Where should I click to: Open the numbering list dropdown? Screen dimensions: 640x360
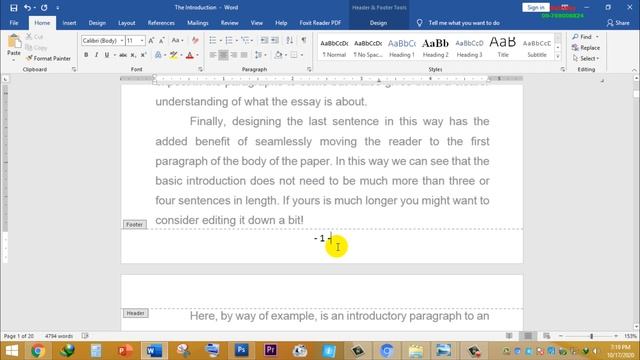[236, 40]
